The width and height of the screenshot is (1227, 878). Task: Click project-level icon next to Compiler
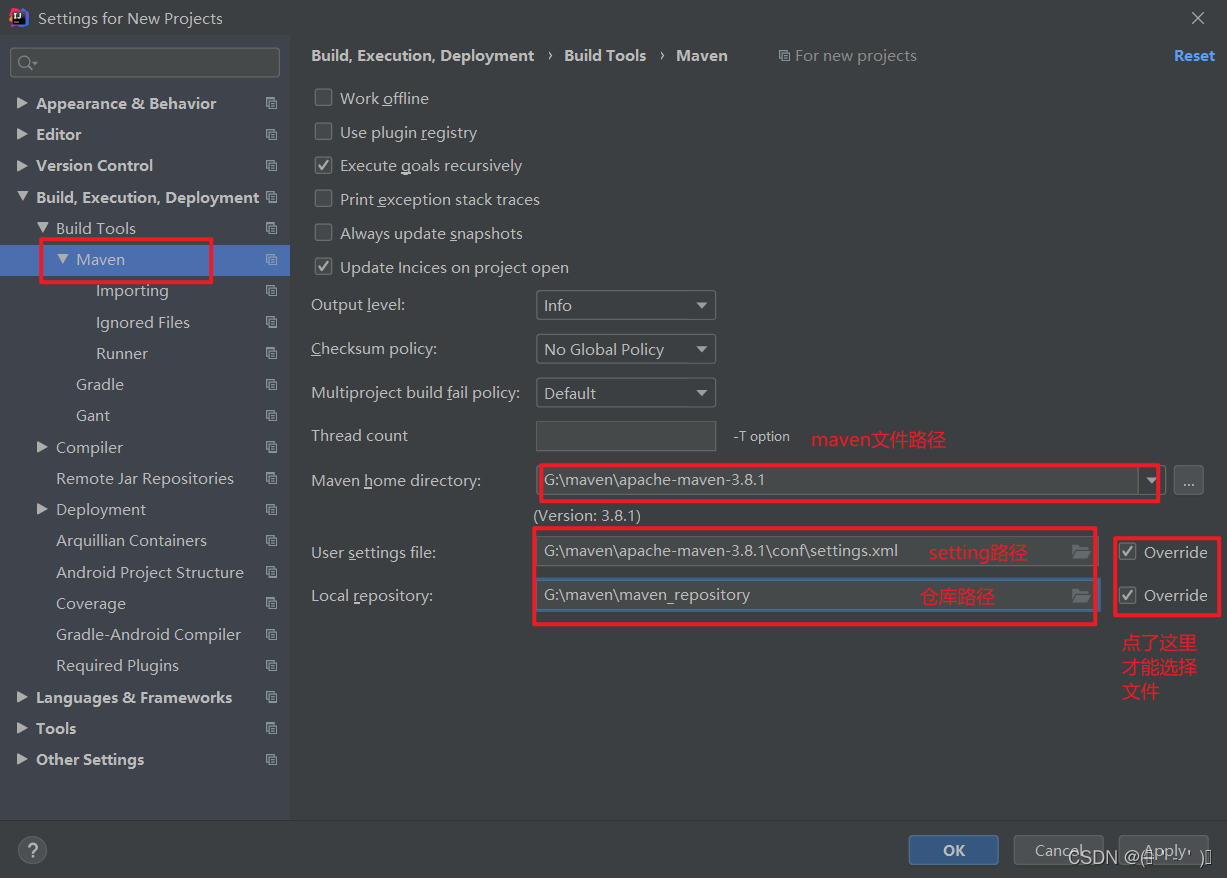(271, 447)
